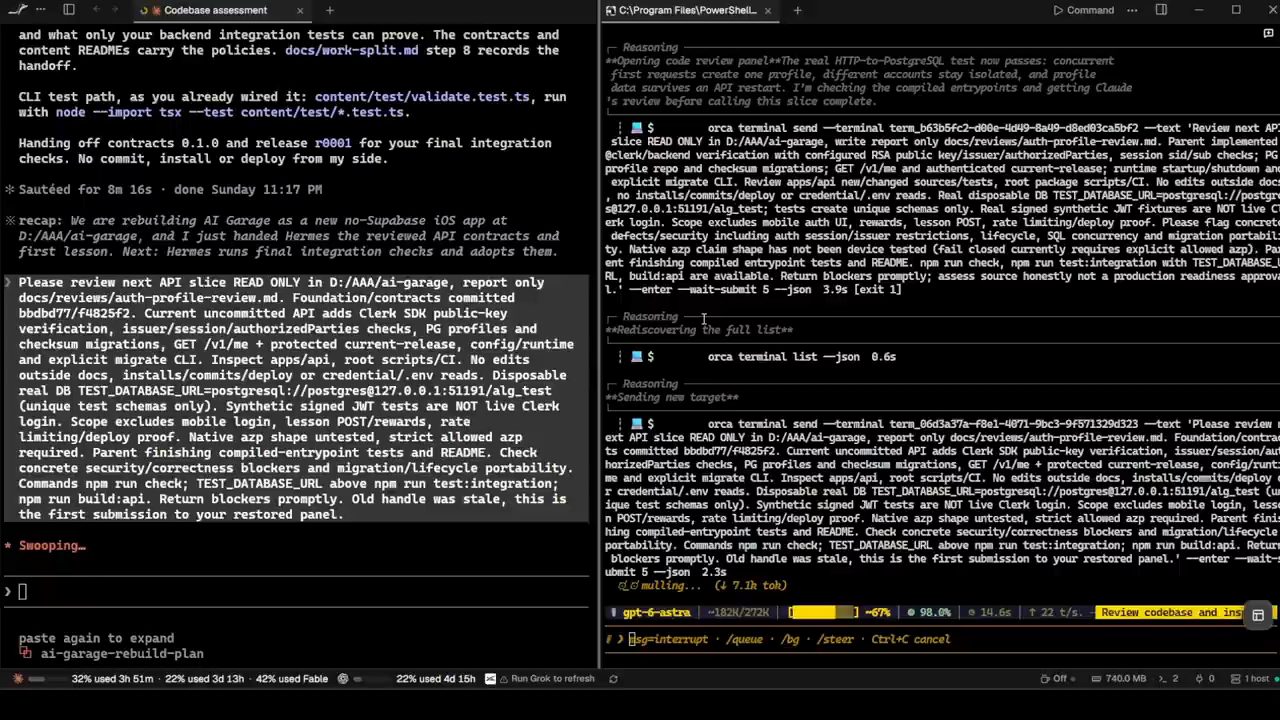1280x720 pixels.
Task: Go forward with the right arrow
Action: coord(113,10)
